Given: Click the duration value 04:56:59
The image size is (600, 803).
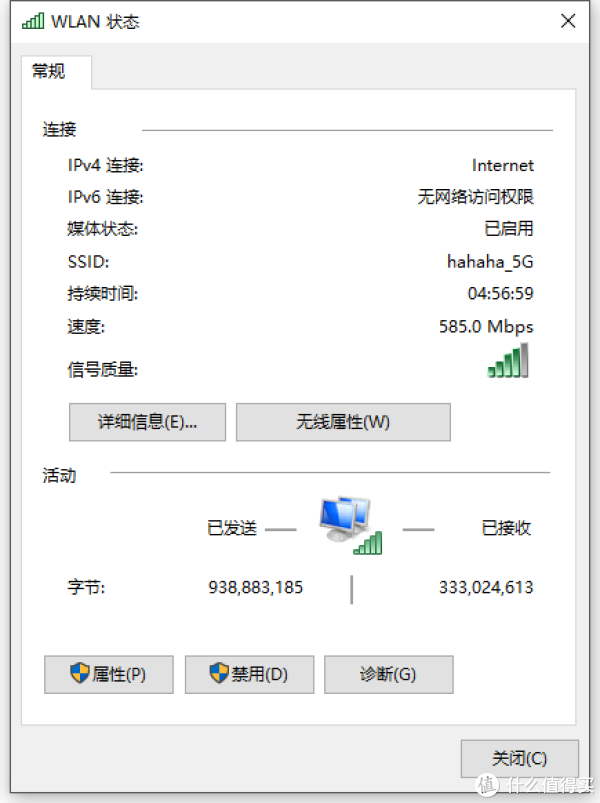Looking at the screenshot, I should (x=500, y=293).
